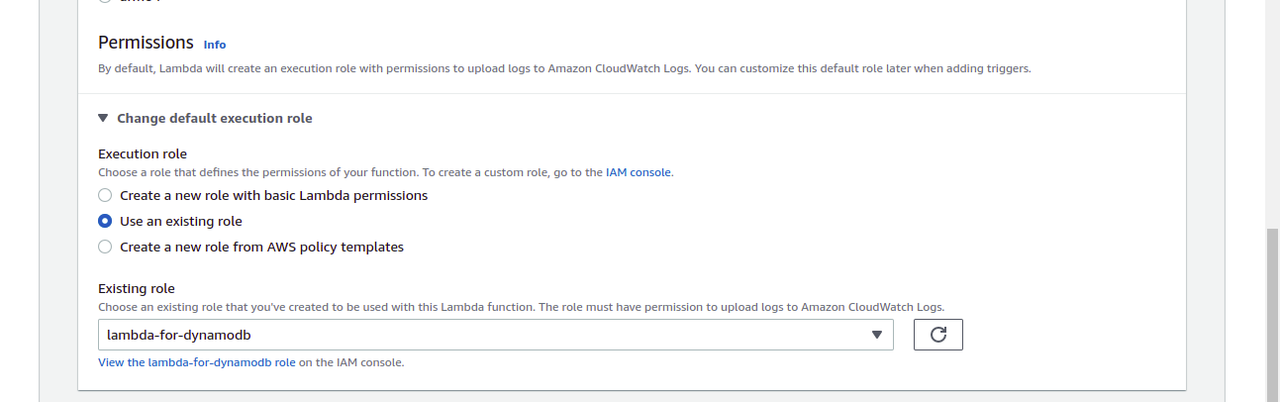The height and width of the screenshot is (402, 1280).
Task: Click the Permissions description about CloudWatch Logs
Action: (563, 69)
